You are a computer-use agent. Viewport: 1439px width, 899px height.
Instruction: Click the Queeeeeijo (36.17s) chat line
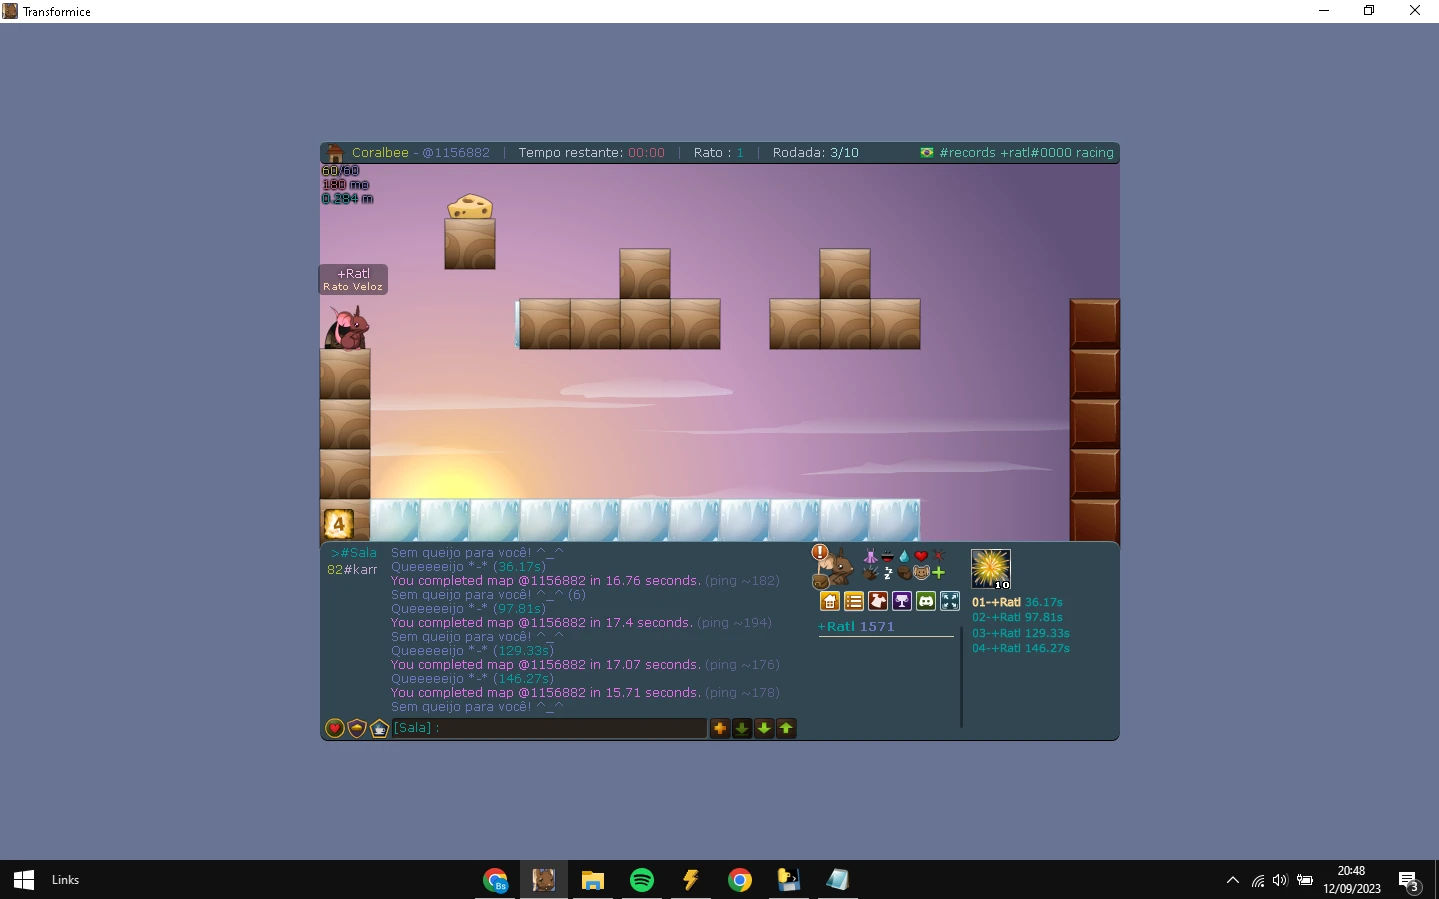(x=469, y=567)
